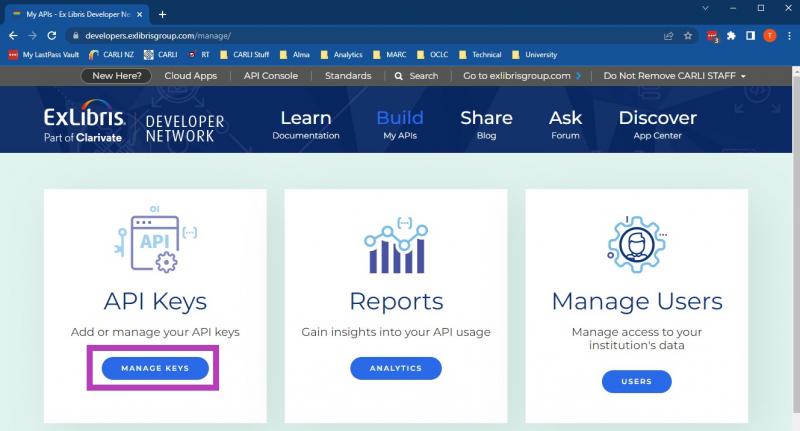Click the MANAGE KEYS button

click(155, 368)
